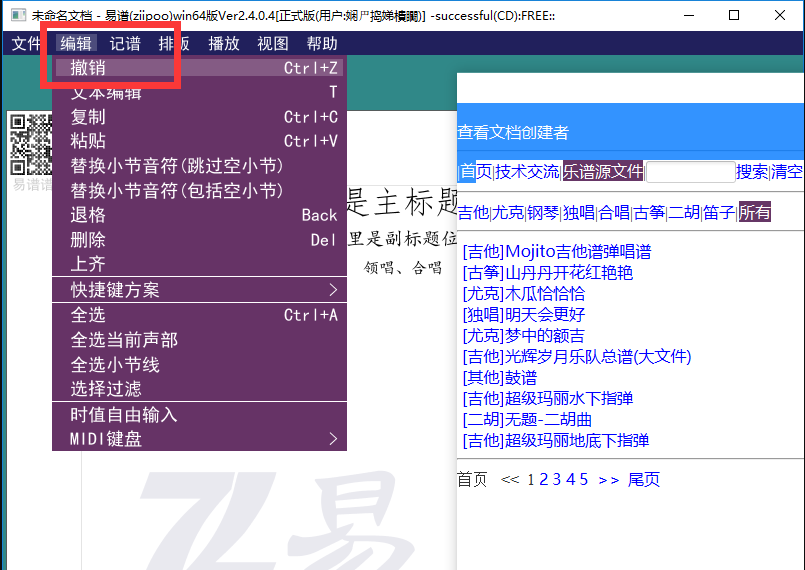Image resolution: width=805 pixels, height=570 pixels.
Task: Expand the MIDI键盘 submenu
Action: coord(199,439)
